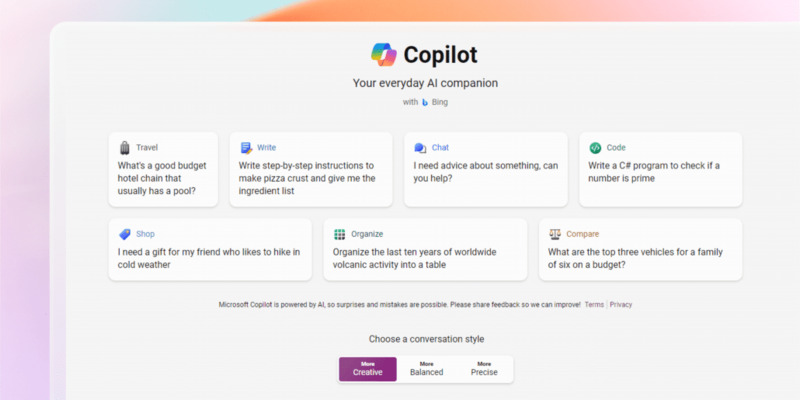800x400 pixels.
Task: Choose the "I need advice" chat prompt
Action: 486,169
